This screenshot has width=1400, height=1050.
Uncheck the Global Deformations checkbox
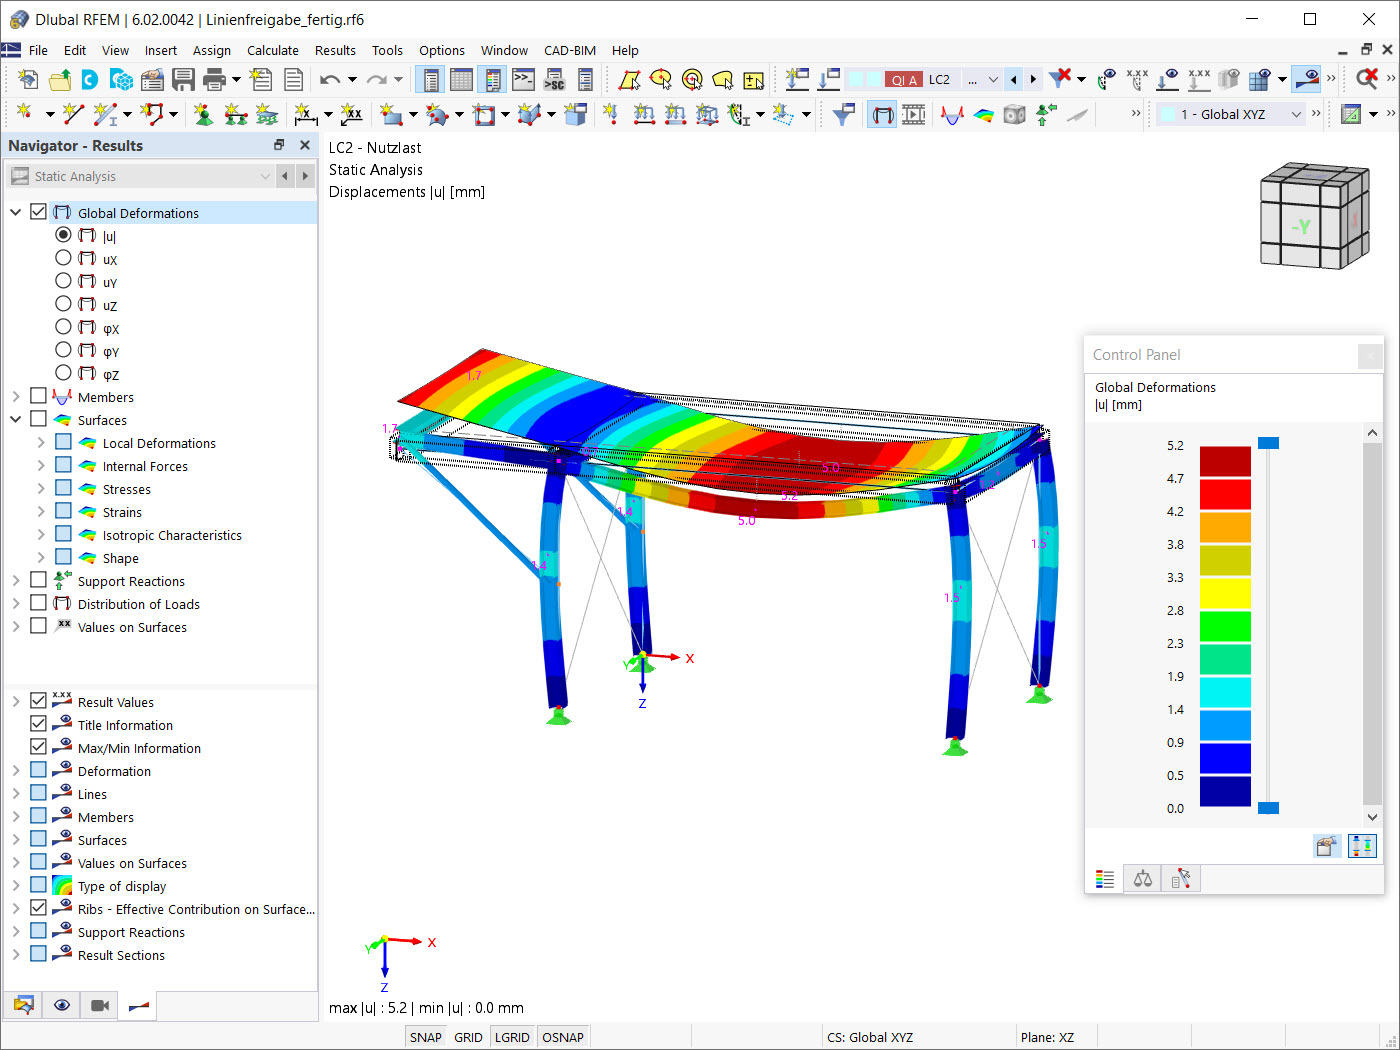(x=38, y=212)
